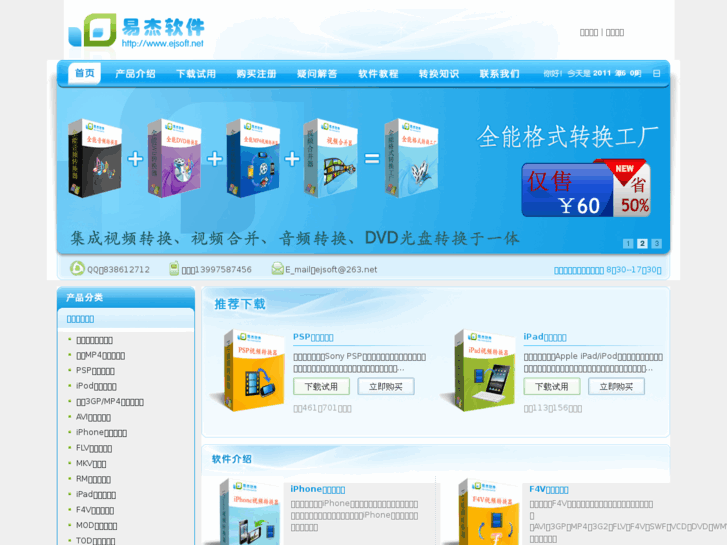
Task: Click the black audio converter box in banner
Action: 95,158
